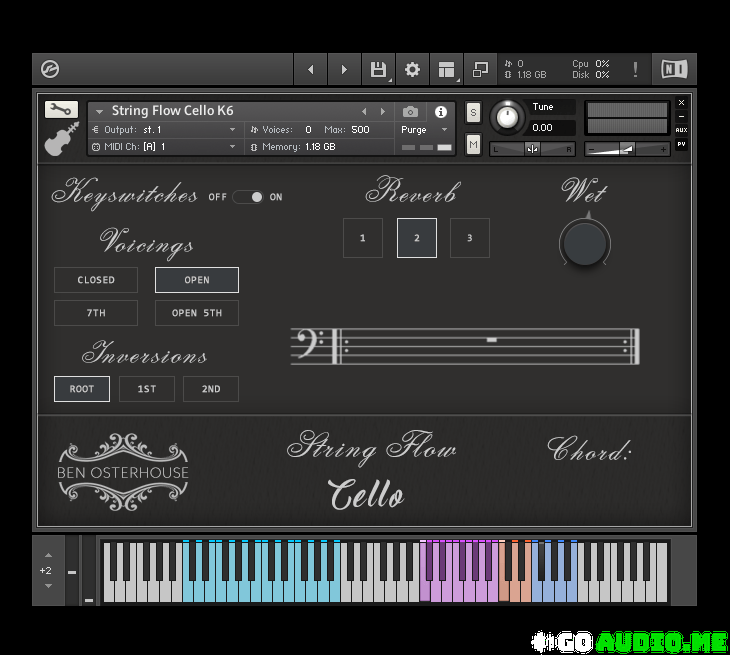
Task: Click the volume slider below the meters
Action: click(627, 149)
